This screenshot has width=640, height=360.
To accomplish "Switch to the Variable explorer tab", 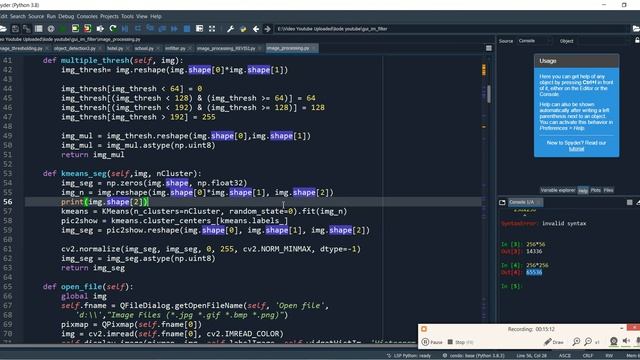I will (558, 190).
